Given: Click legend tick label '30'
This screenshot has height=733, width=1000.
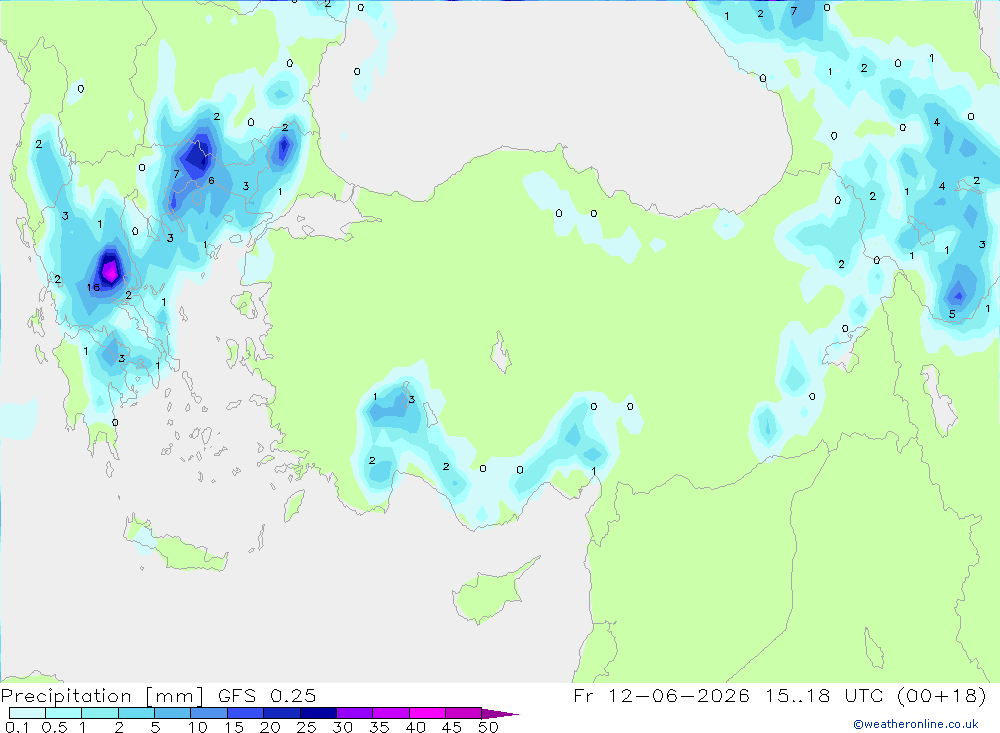Looking at the screenshot, I should [342, 727].
